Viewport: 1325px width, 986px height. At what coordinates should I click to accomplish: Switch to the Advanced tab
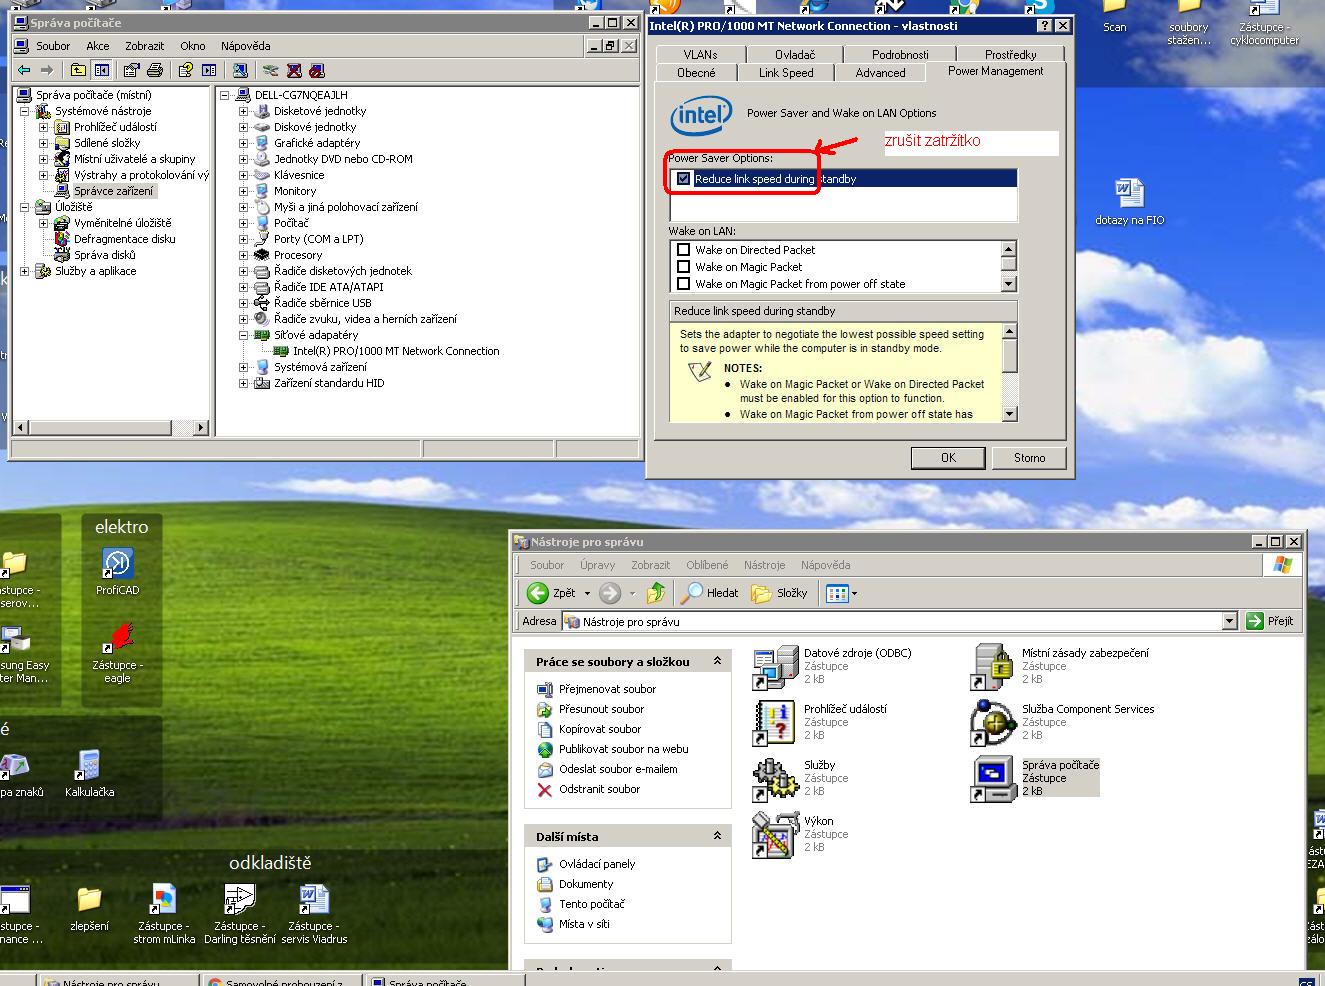tap(880, 73)
